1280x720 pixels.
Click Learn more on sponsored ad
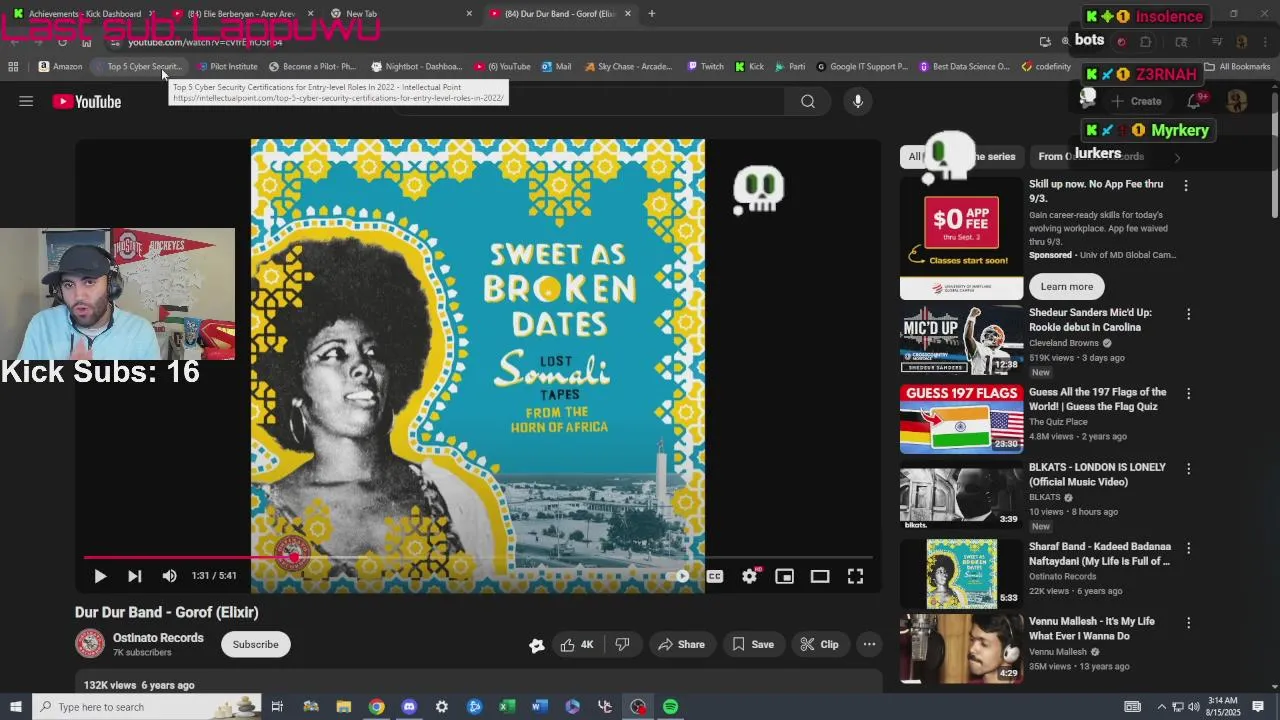1067,286
